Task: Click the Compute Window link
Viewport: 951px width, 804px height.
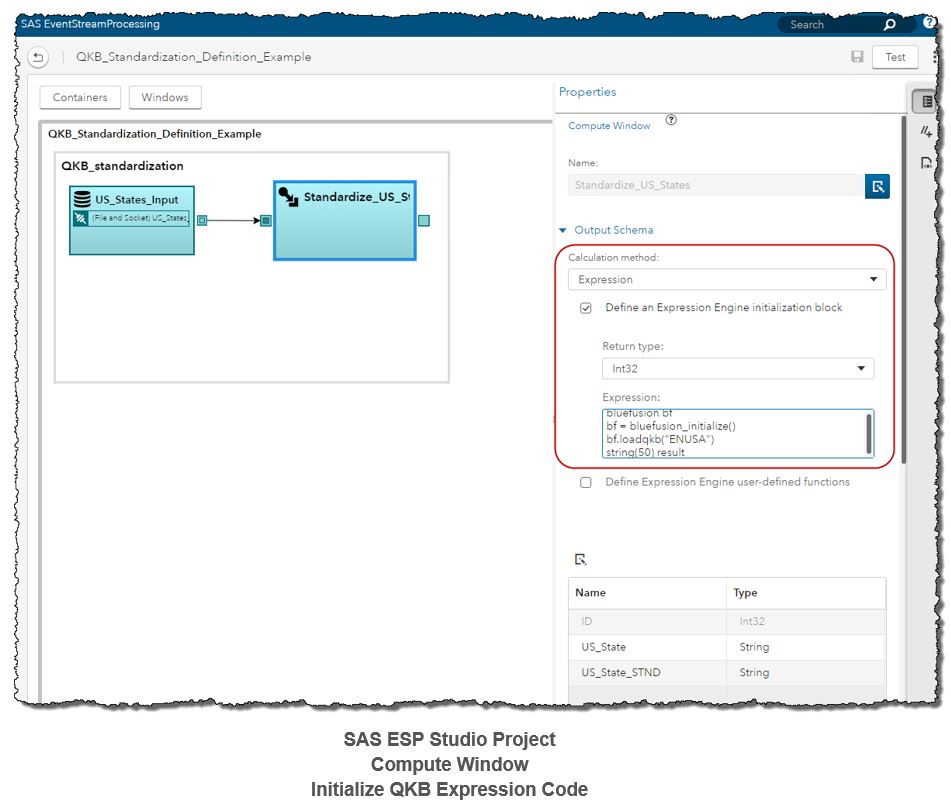Action: click(609, 126)
